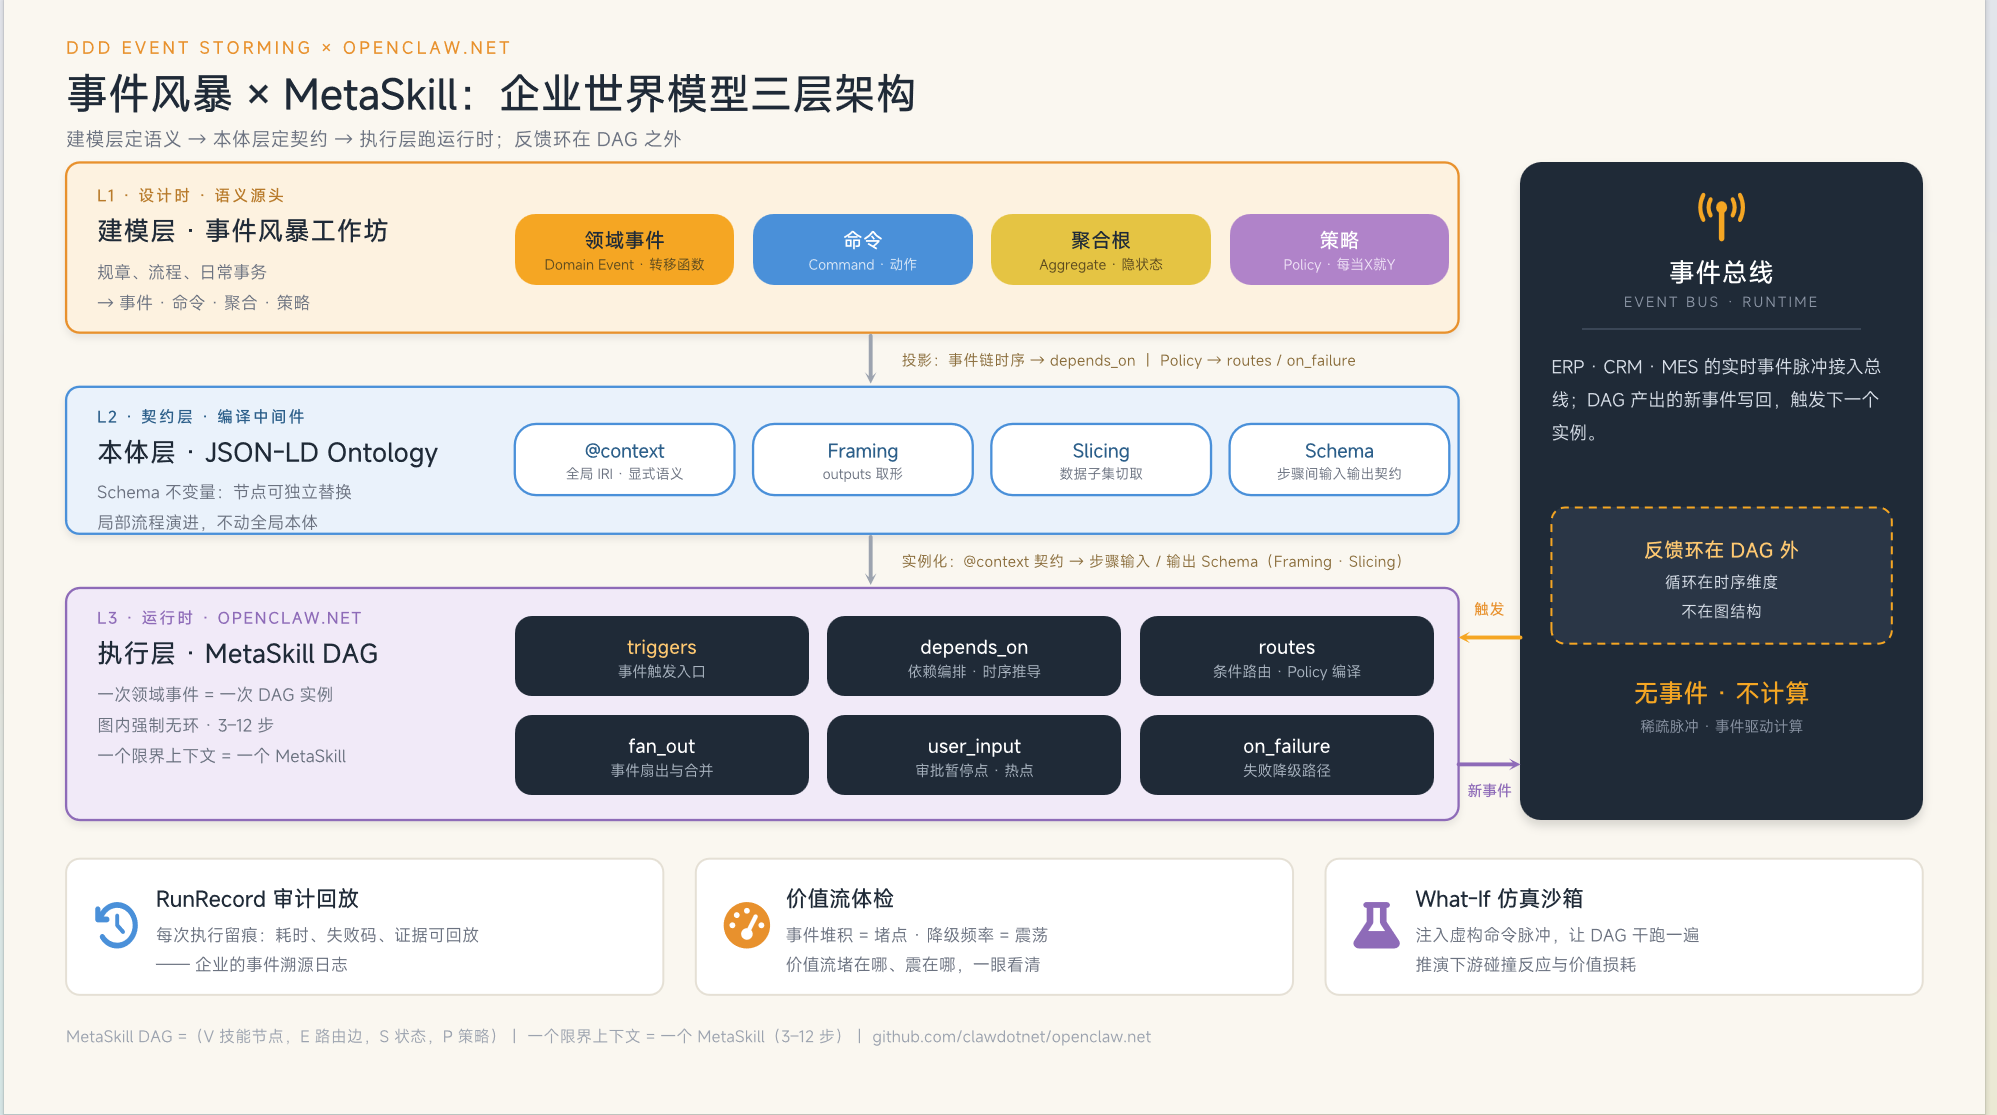The image size is (1997, 1115).
Task: Select the yellow 聚合根 Aggregate card
Action: [1100, 250]
